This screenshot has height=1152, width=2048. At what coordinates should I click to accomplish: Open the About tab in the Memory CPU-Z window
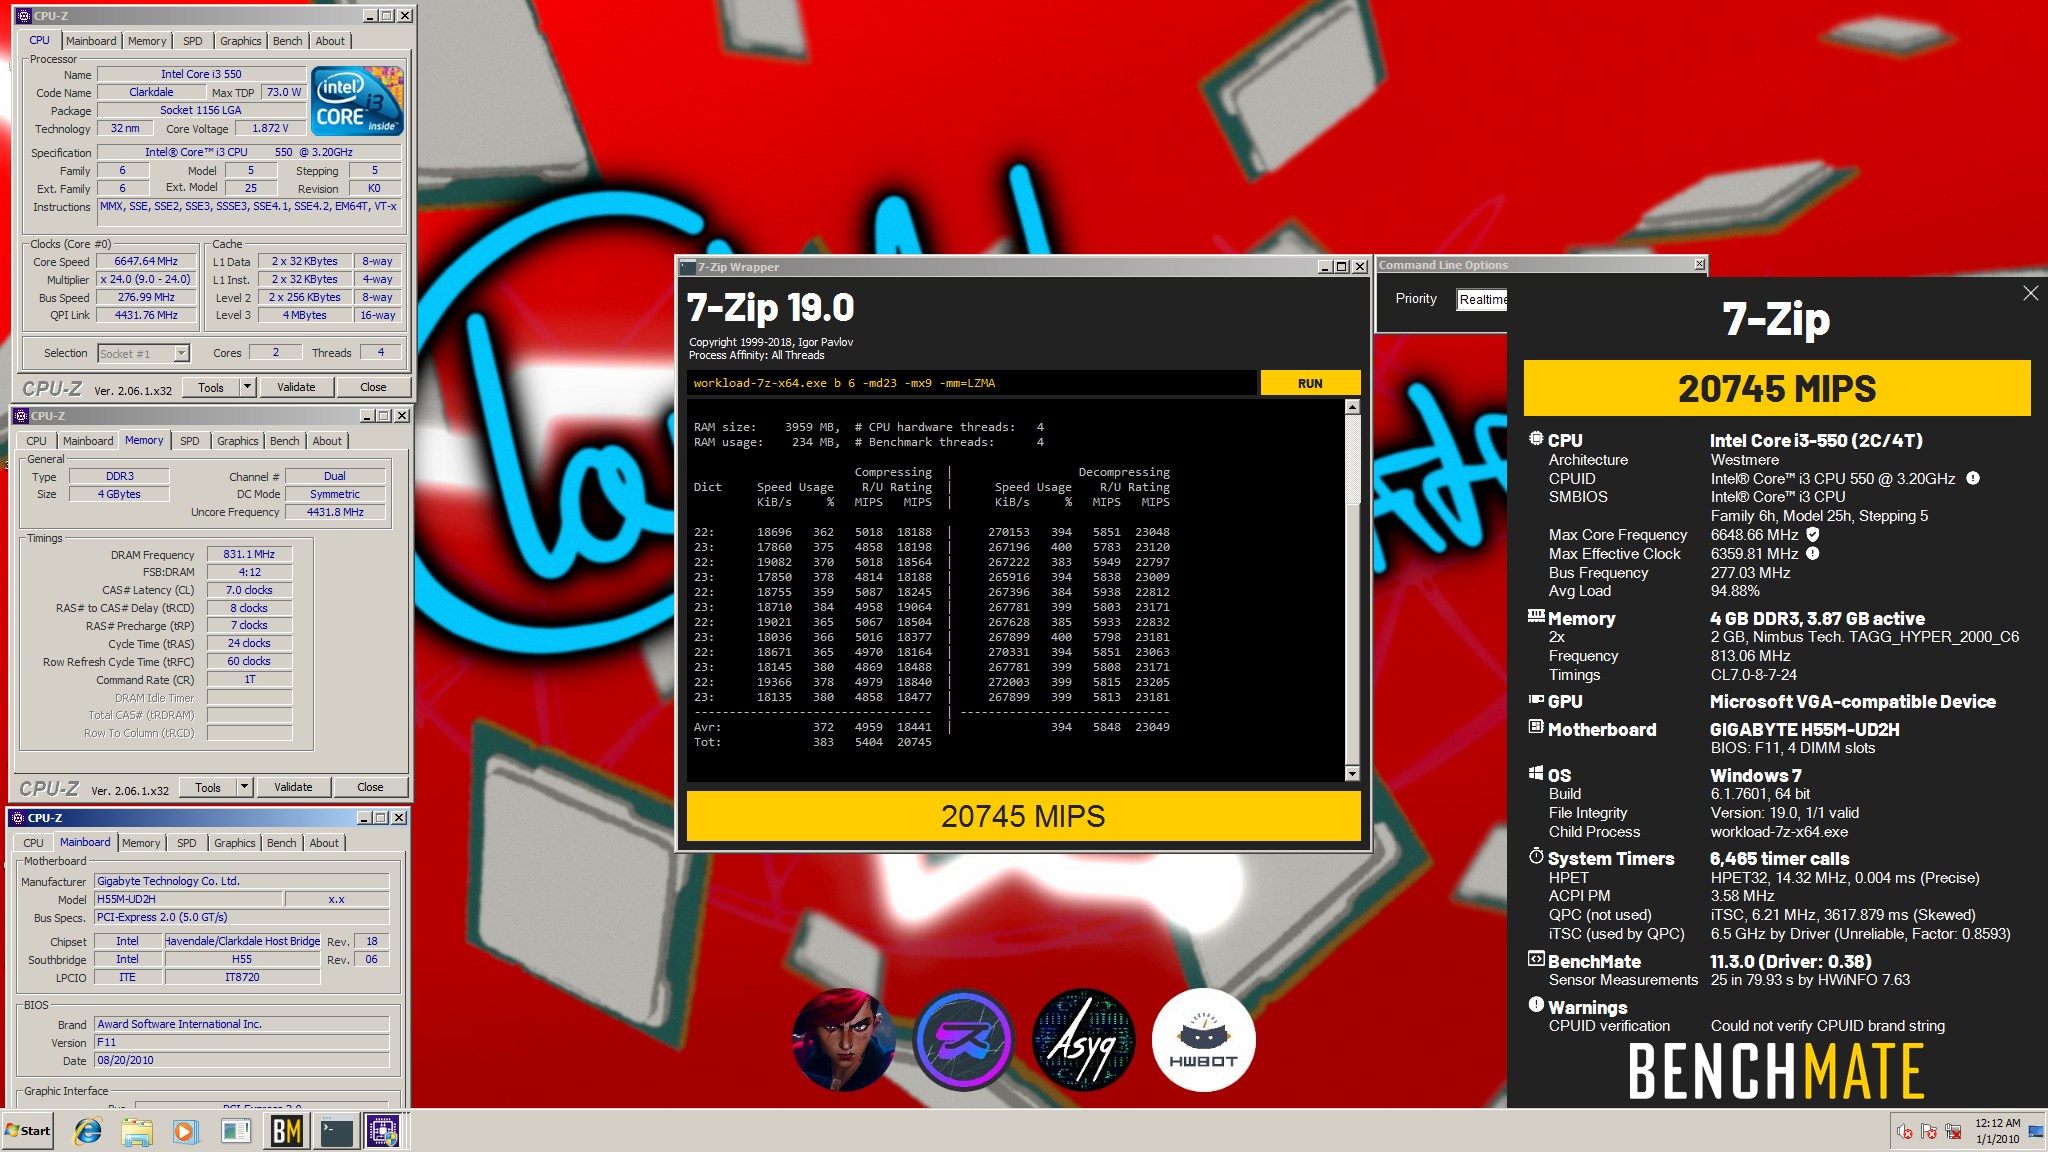(327, 441)
